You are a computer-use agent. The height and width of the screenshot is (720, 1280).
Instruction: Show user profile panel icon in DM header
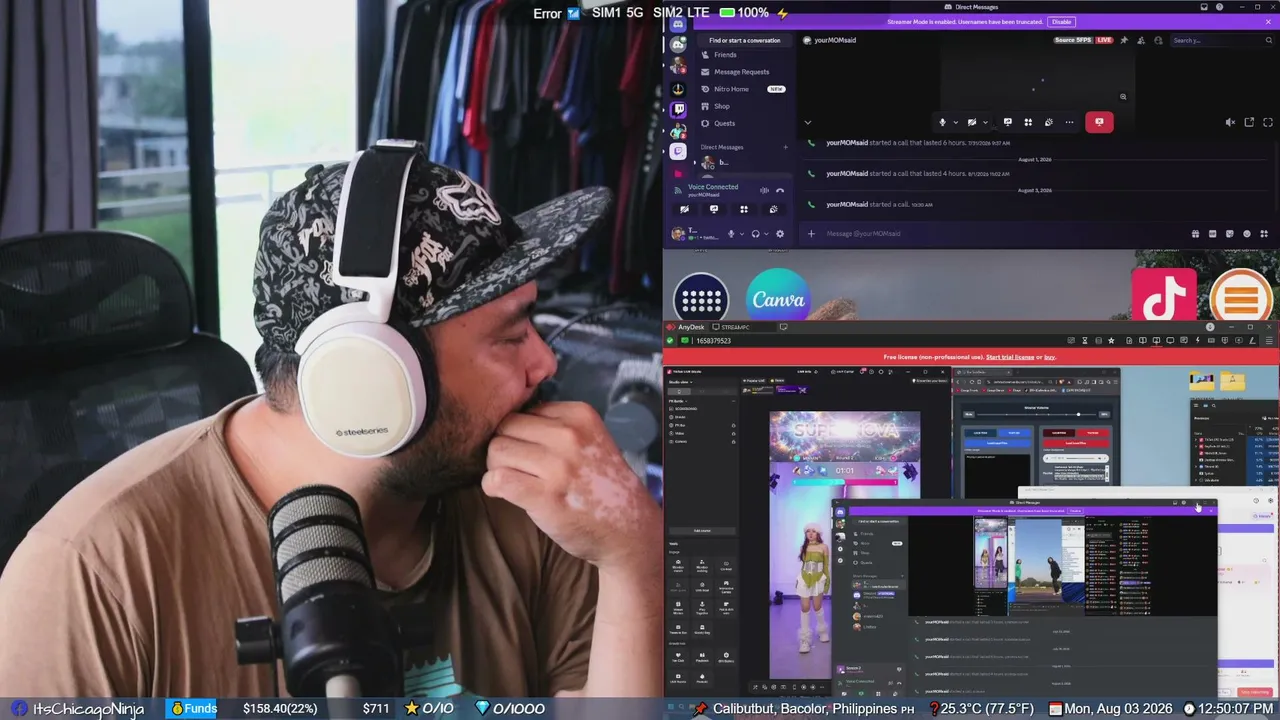click(x=1158, y=40)
